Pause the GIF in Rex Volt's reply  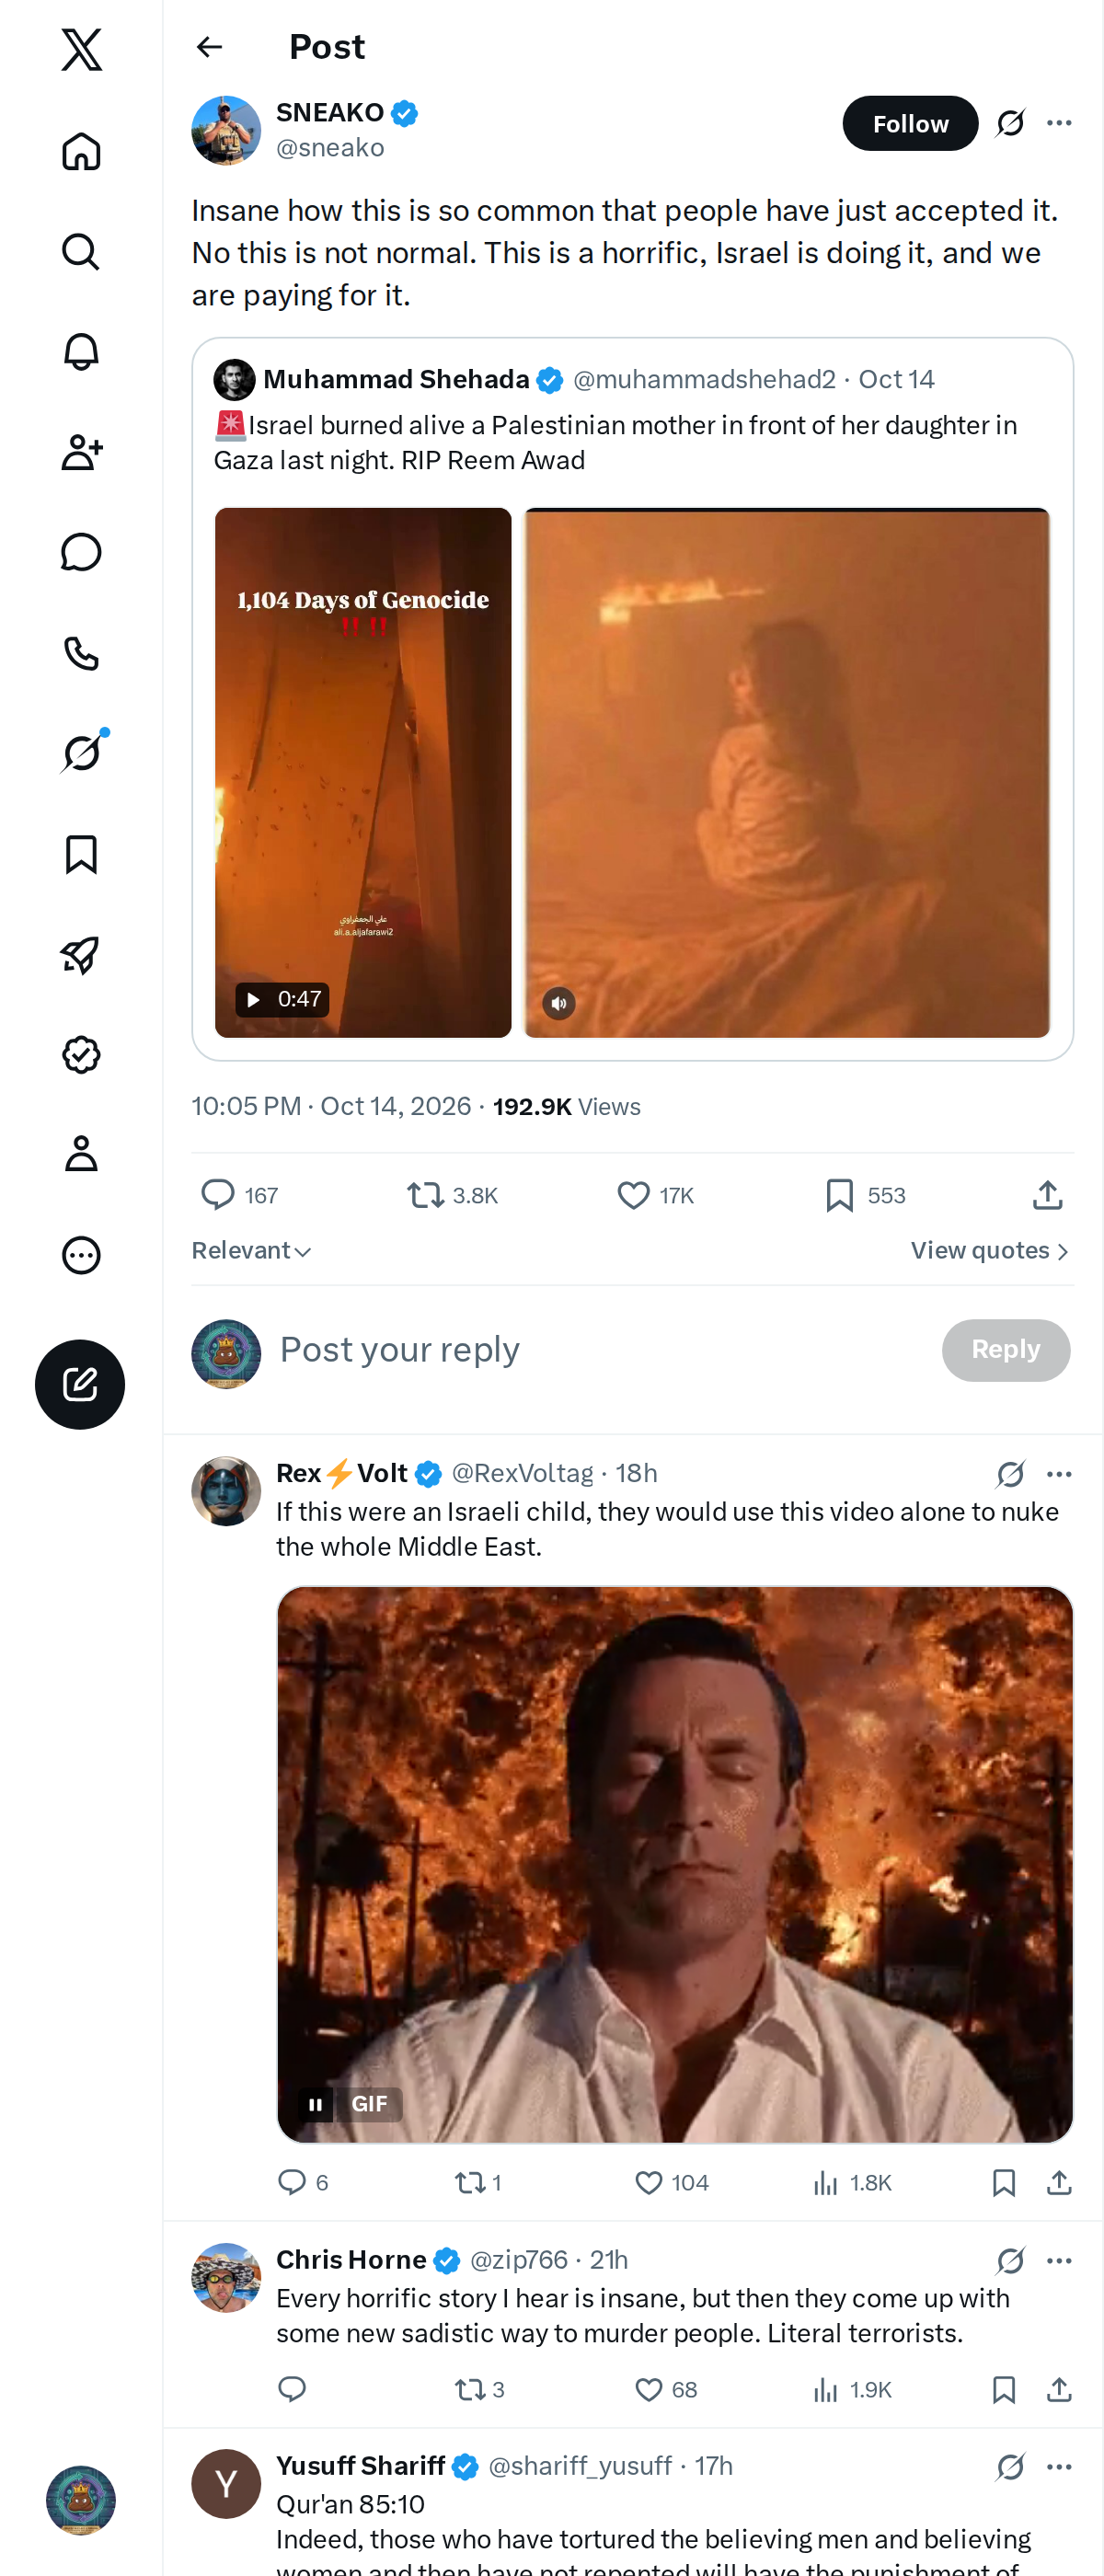pyautogui.click(x=315, y=2104)
